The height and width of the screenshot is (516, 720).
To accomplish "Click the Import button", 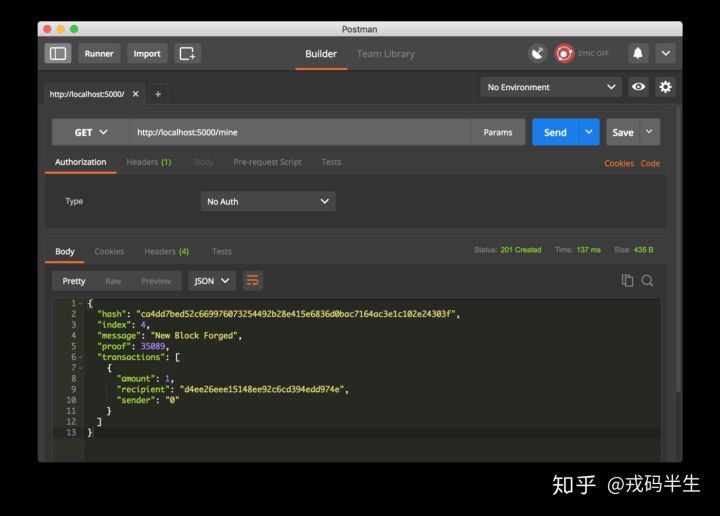I will coord(147,54).
